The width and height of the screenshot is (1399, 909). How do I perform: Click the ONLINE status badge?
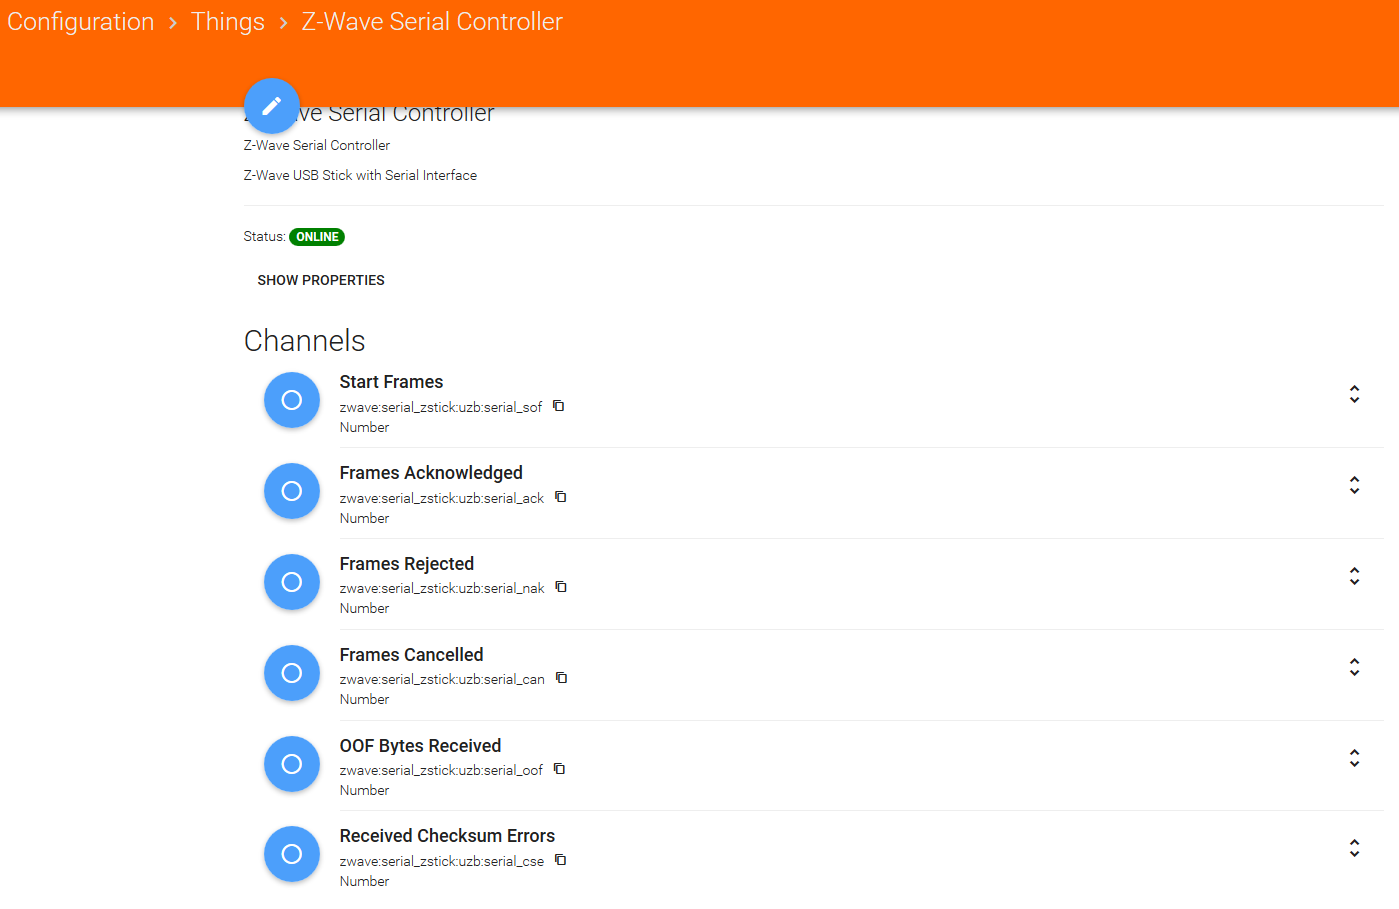[317, 237]
